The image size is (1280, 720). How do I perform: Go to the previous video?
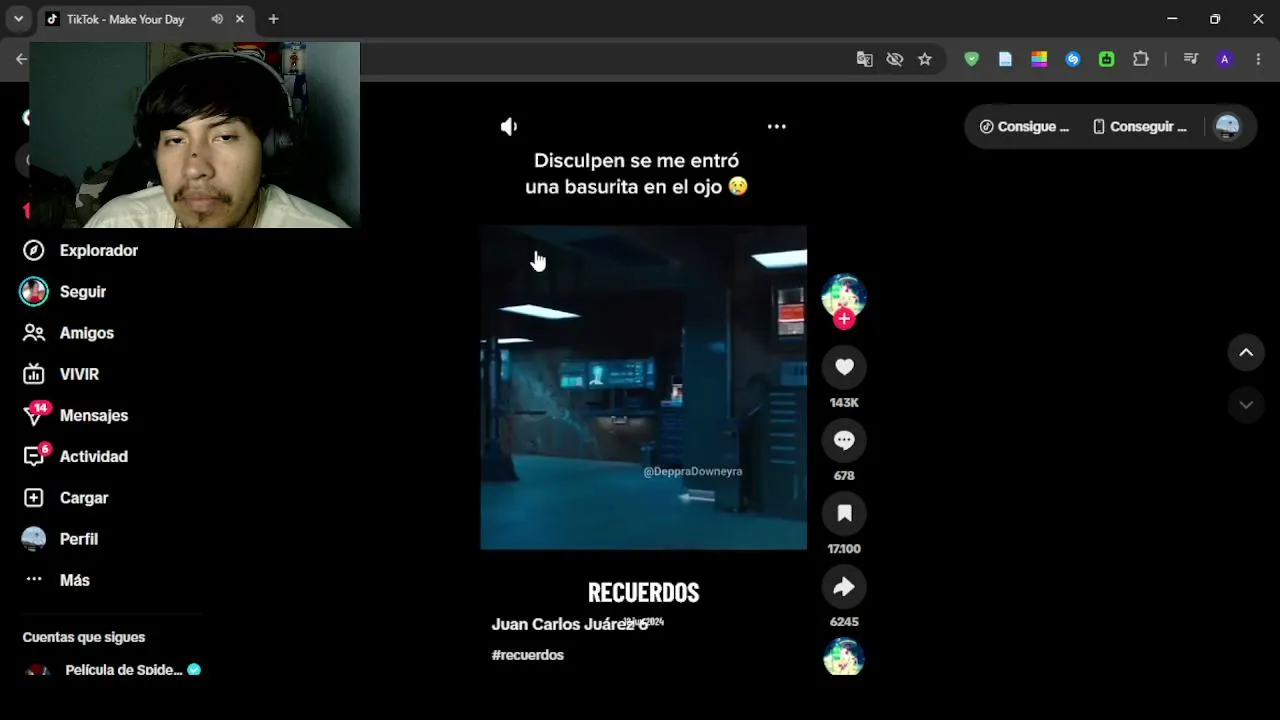[x=1246, y=352]
